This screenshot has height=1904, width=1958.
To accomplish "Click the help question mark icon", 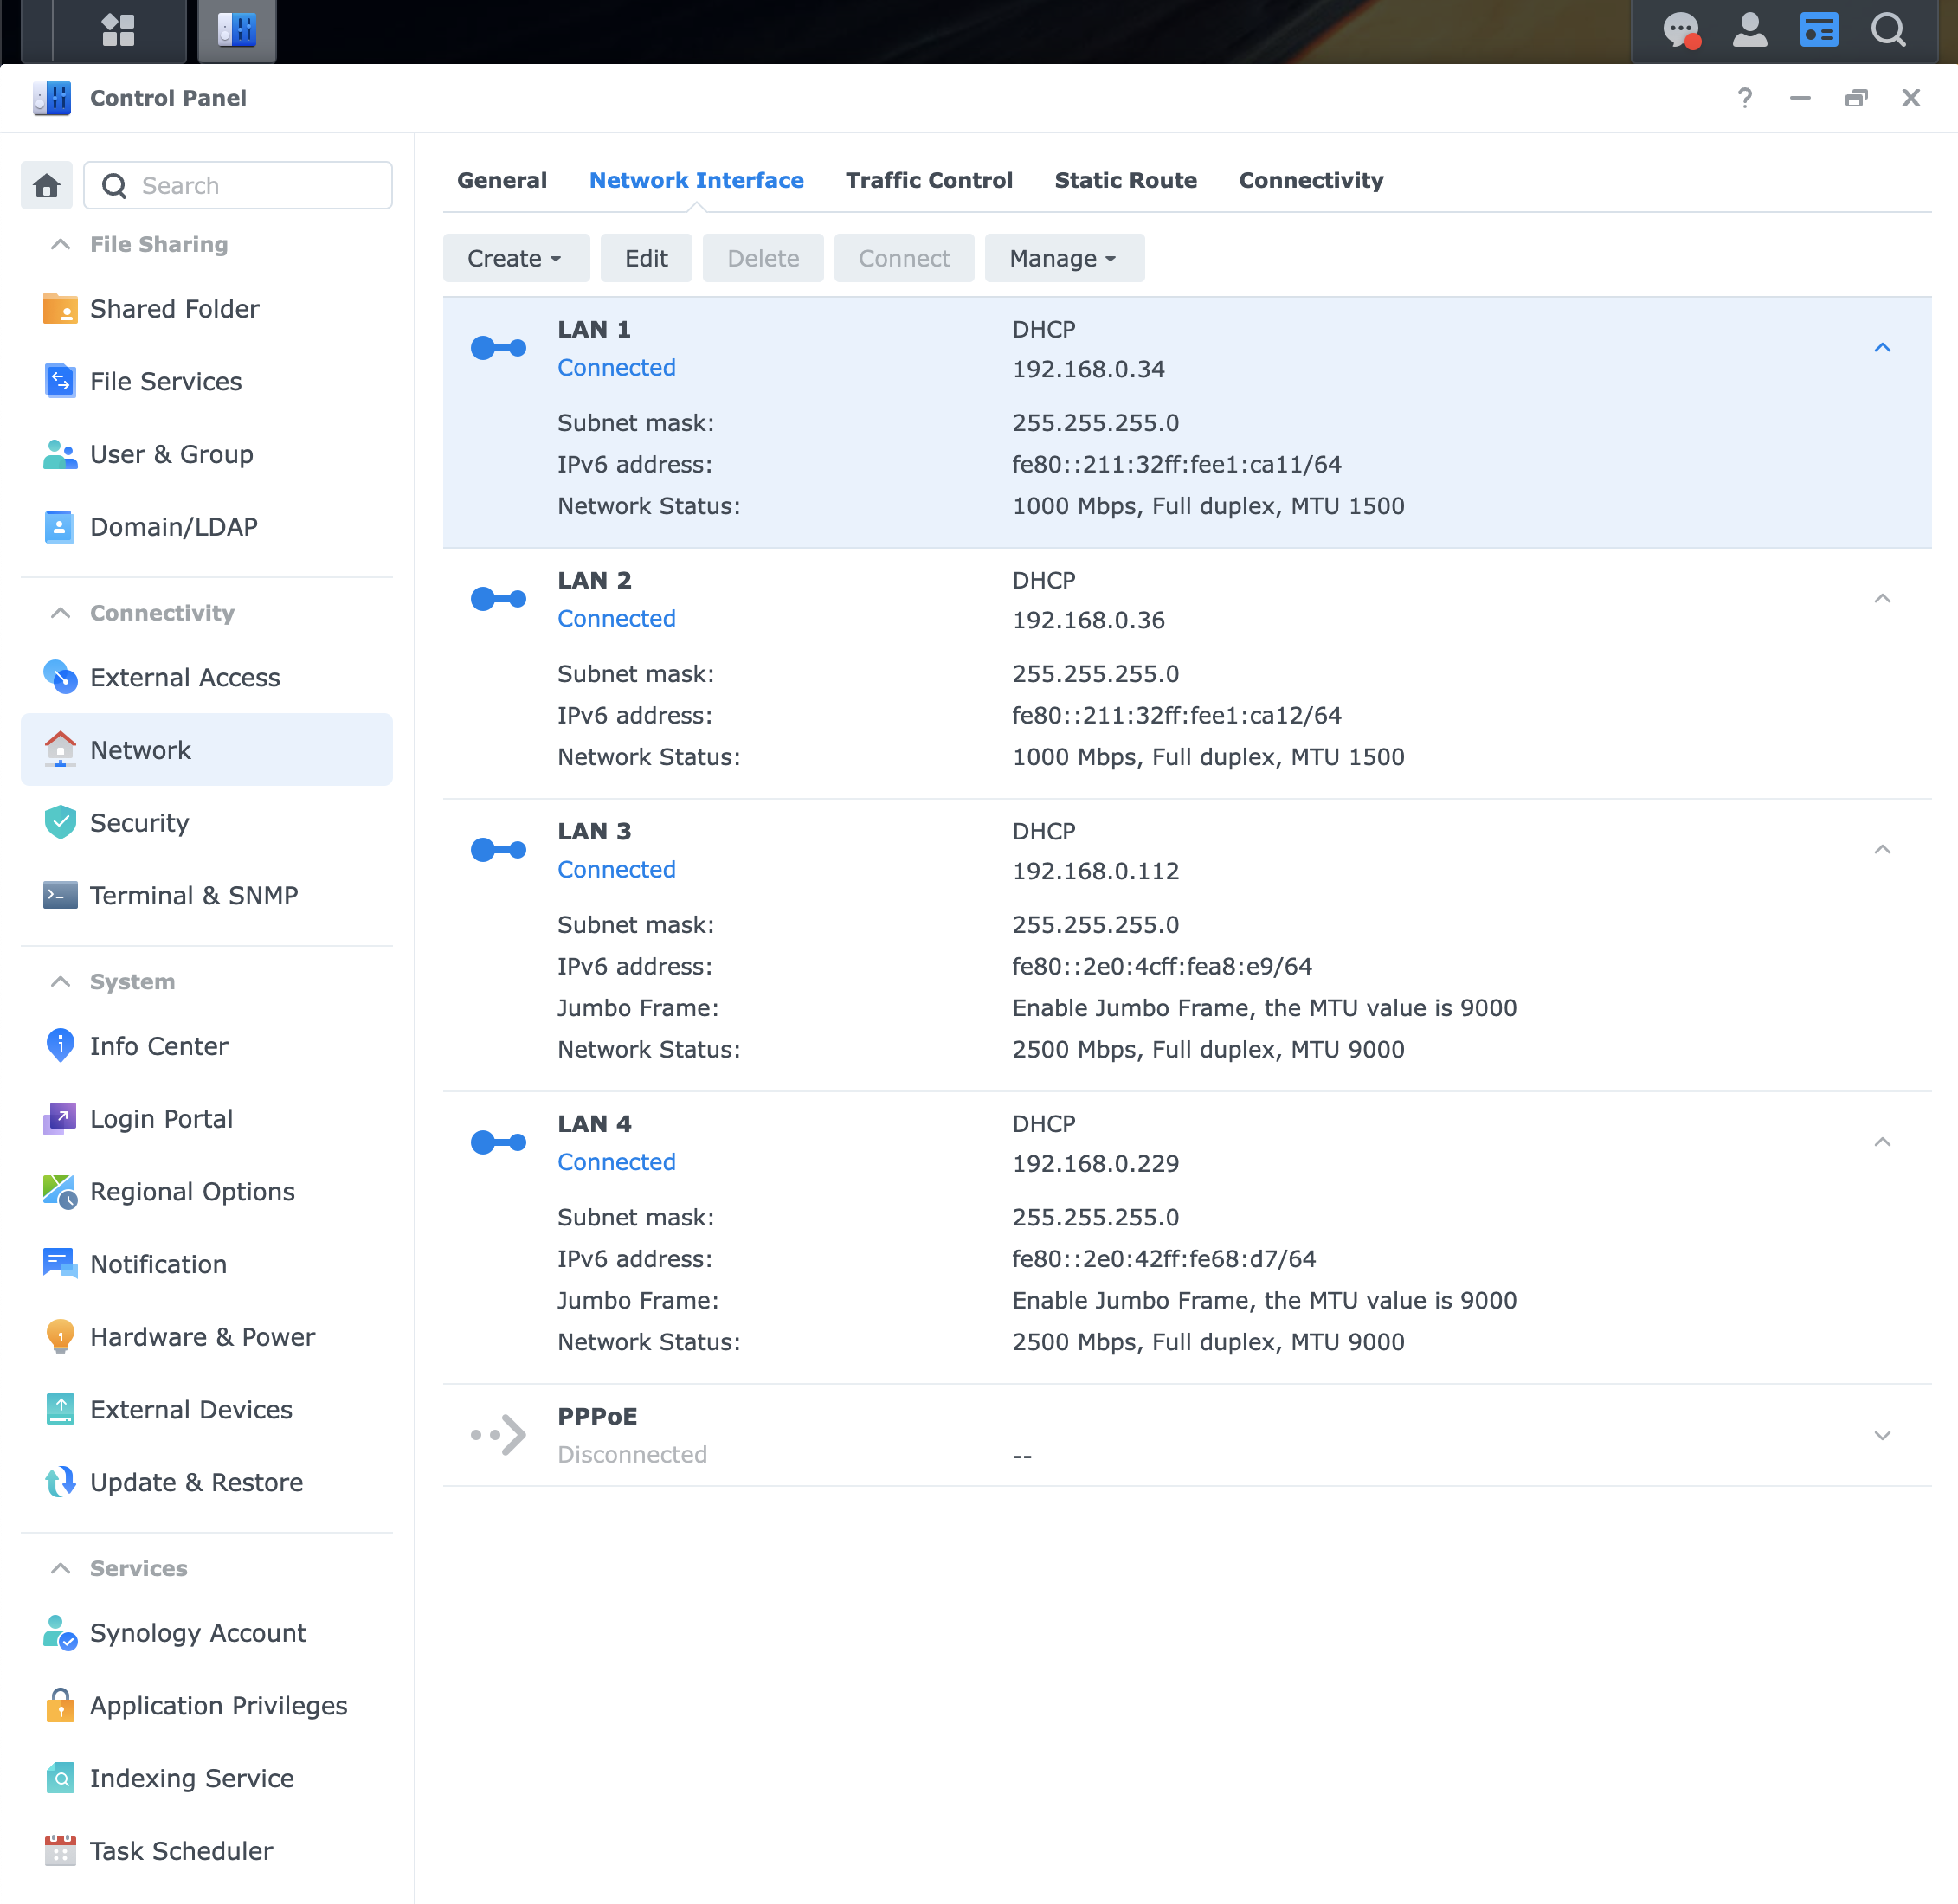I will coord(1745,98).
